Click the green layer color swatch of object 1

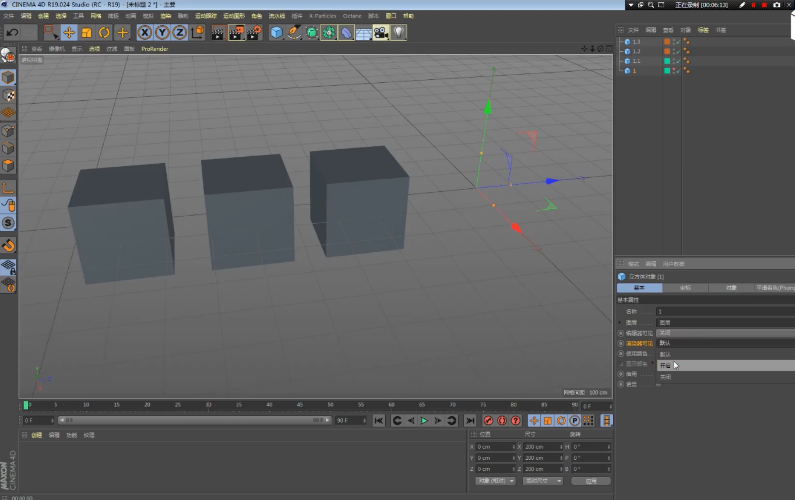click(667, 71)
